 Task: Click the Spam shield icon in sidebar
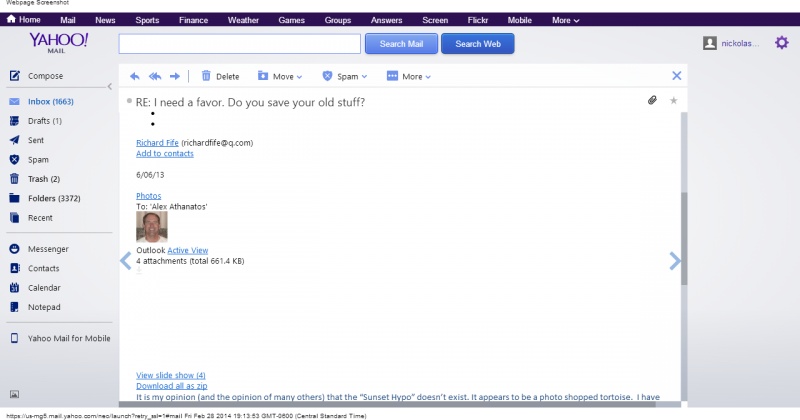click(x=14, y=160)
